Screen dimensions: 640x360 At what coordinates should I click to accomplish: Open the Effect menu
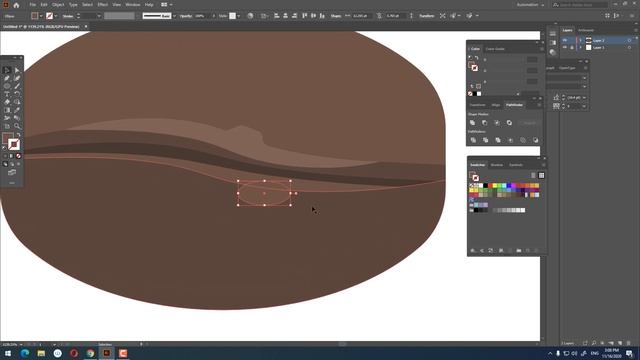102,5
